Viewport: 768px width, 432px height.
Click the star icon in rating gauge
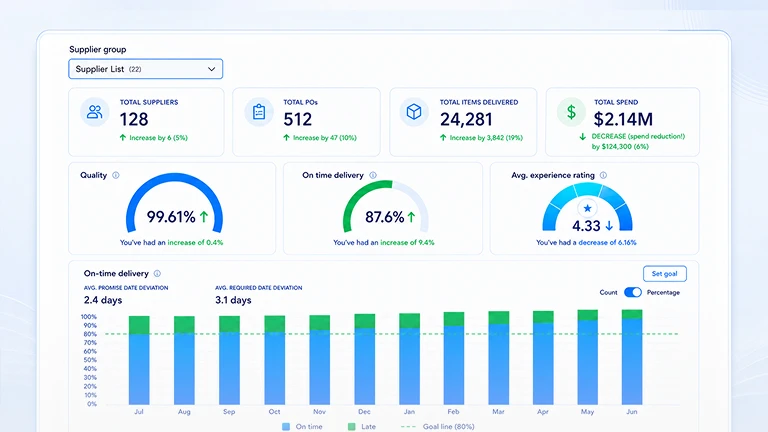[x=587, y=208]
